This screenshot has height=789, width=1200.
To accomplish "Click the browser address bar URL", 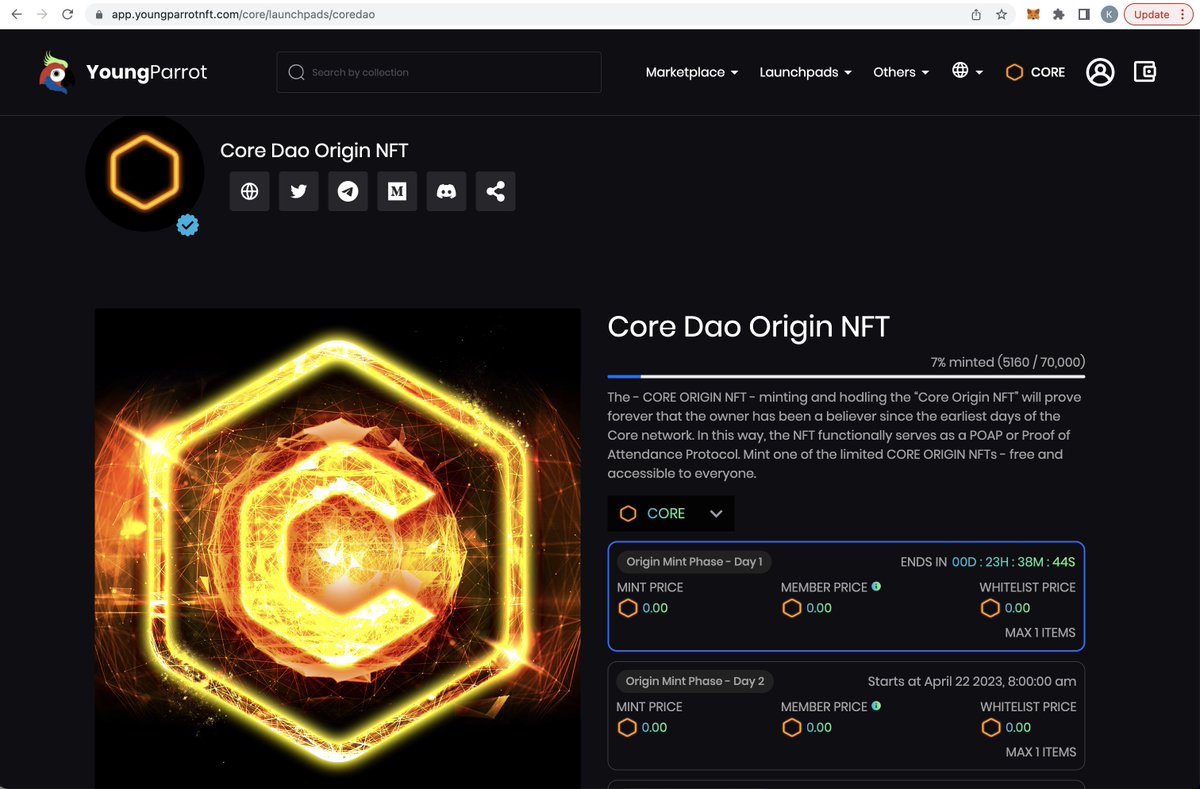I will (x=243, y=15).
